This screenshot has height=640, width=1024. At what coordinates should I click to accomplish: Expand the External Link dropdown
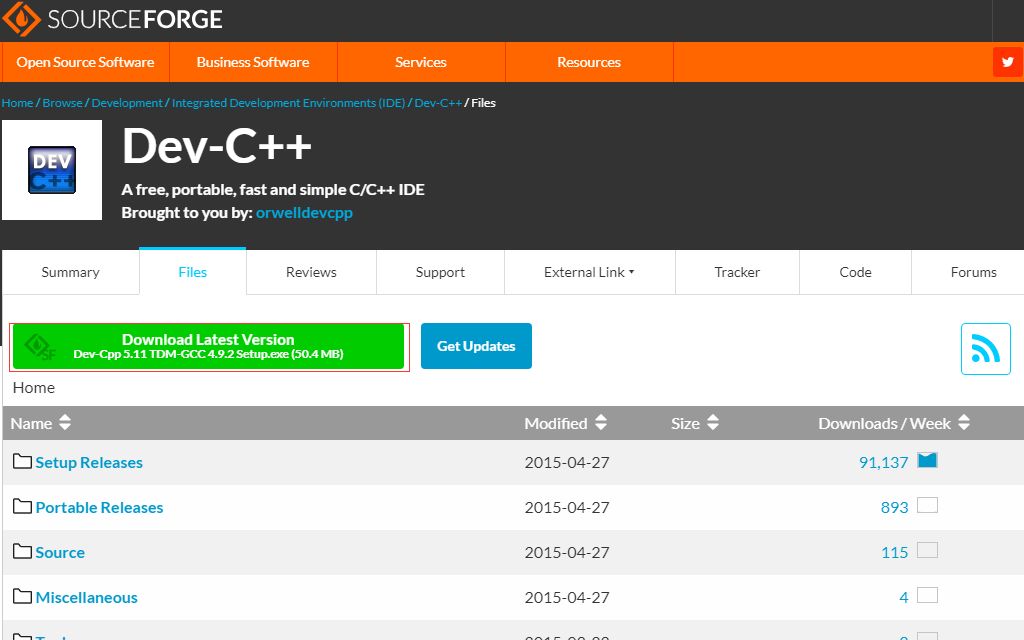[589, 272]
